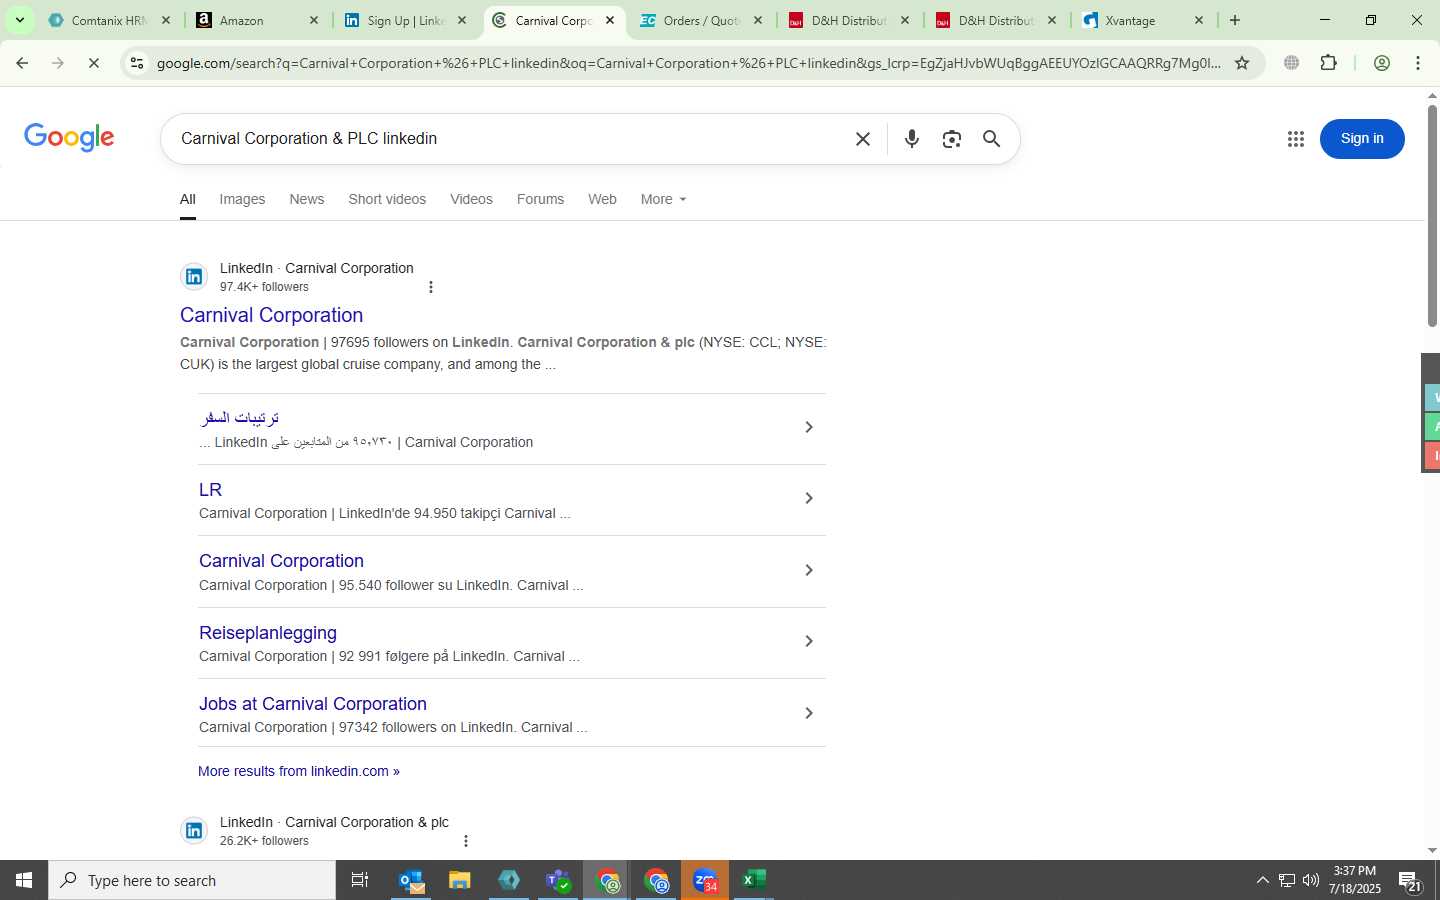The image size is (1440, 900).
Task: Open Excel from taskbar
Action: 754,880
